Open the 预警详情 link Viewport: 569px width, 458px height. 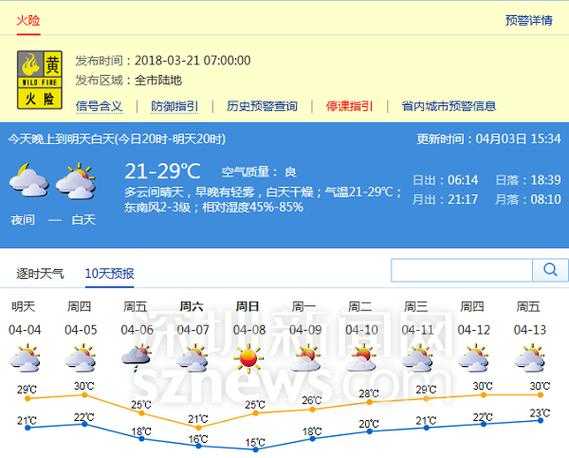pyautogui.click(x=529, y=20)
